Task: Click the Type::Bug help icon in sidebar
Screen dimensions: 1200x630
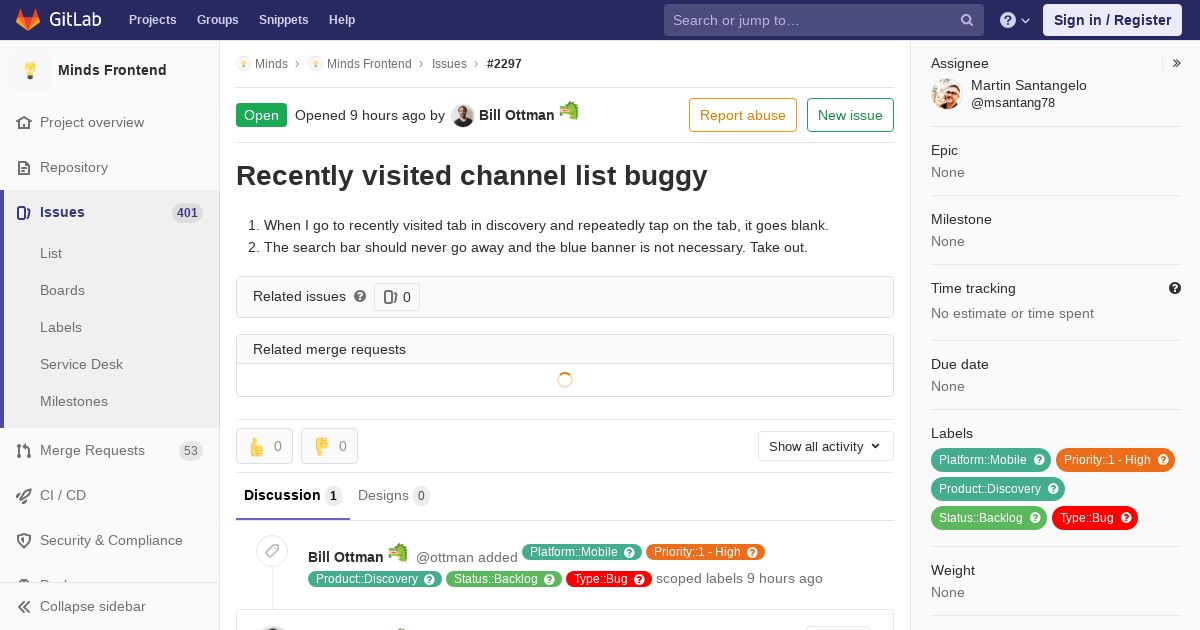Action: pos(1126,518)
